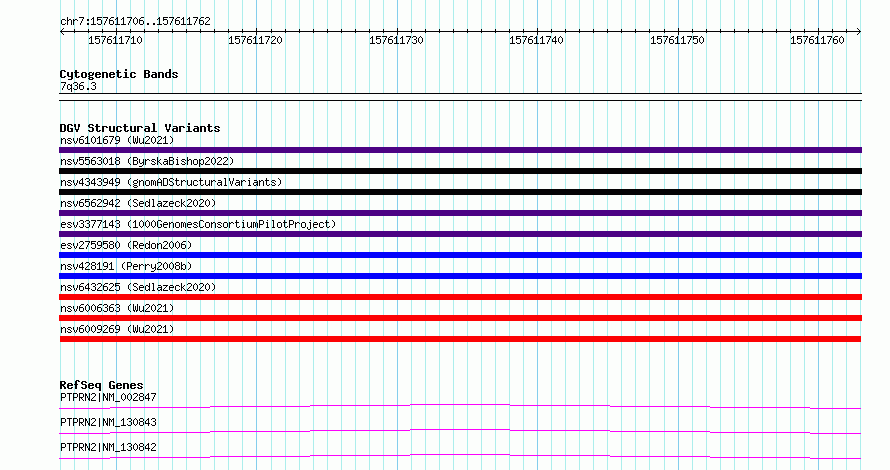Click the RefSeq Genes track title
This screenshot has width=890, height=470.
coord(101,385)
